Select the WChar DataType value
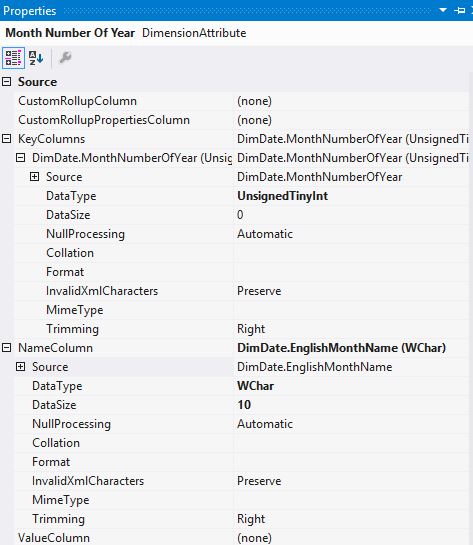 (x=255, y=386)
